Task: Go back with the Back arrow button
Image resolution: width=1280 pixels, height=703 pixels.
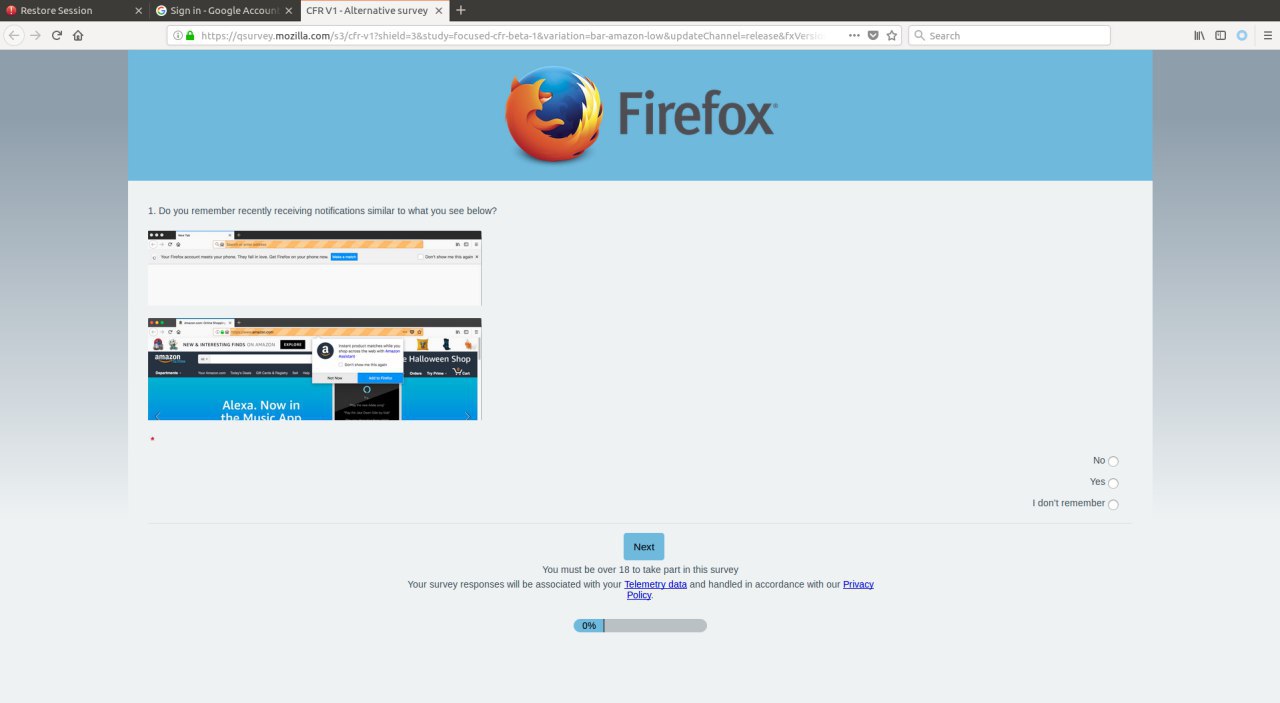Action: tap(14, 35)
